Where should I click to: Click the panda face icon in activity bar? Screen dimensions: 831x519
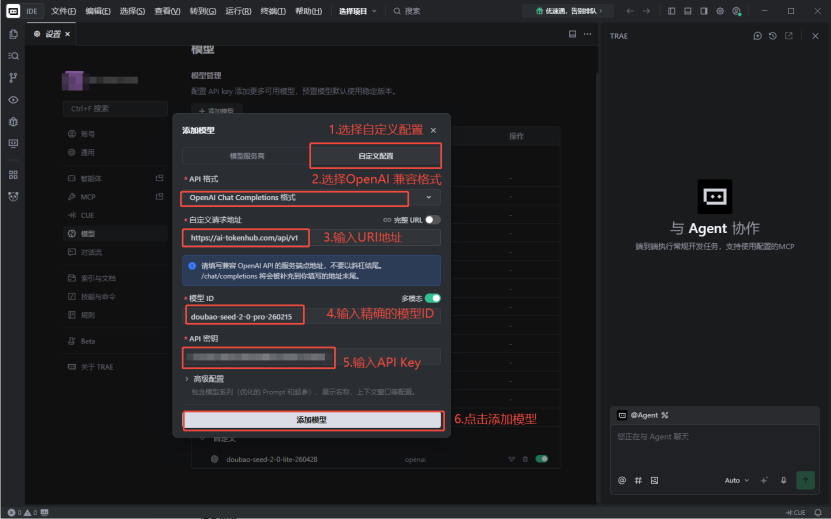13,197
